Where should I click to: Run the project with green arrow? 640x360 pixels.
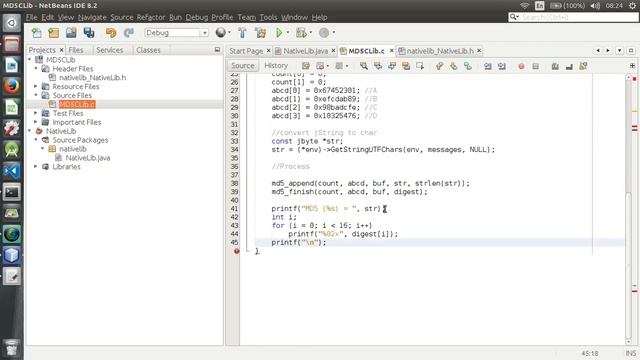279,33
